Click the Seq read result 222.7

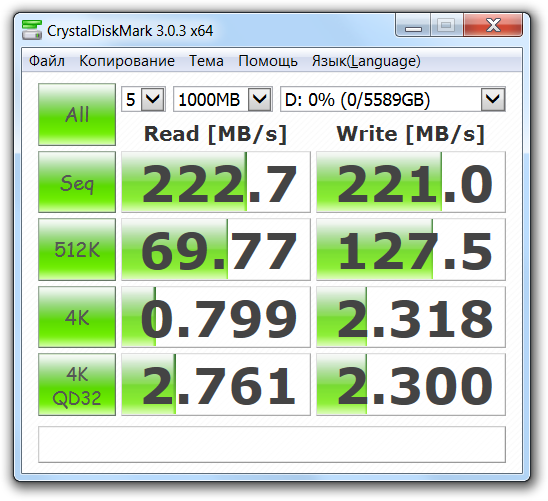[216, 182]
